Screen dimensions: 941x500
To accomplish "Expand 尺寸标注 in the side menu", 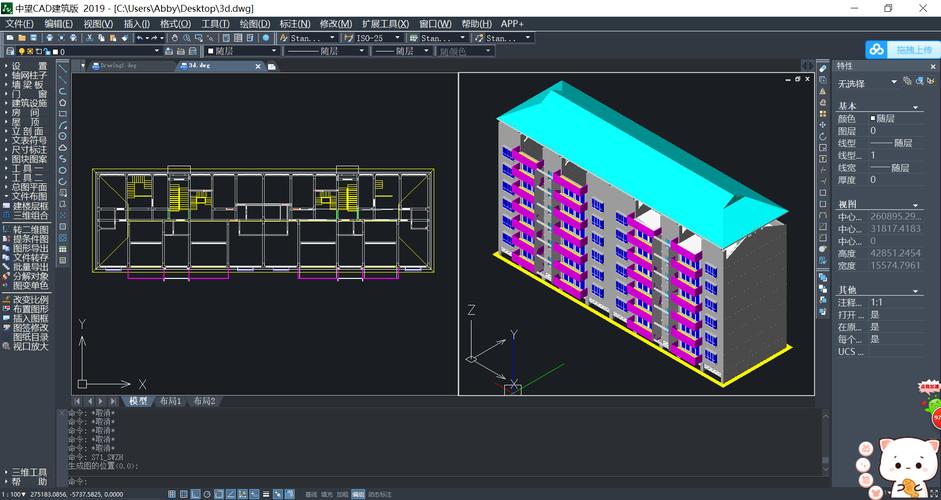I will pyautogui.click(x=26, y=149).
